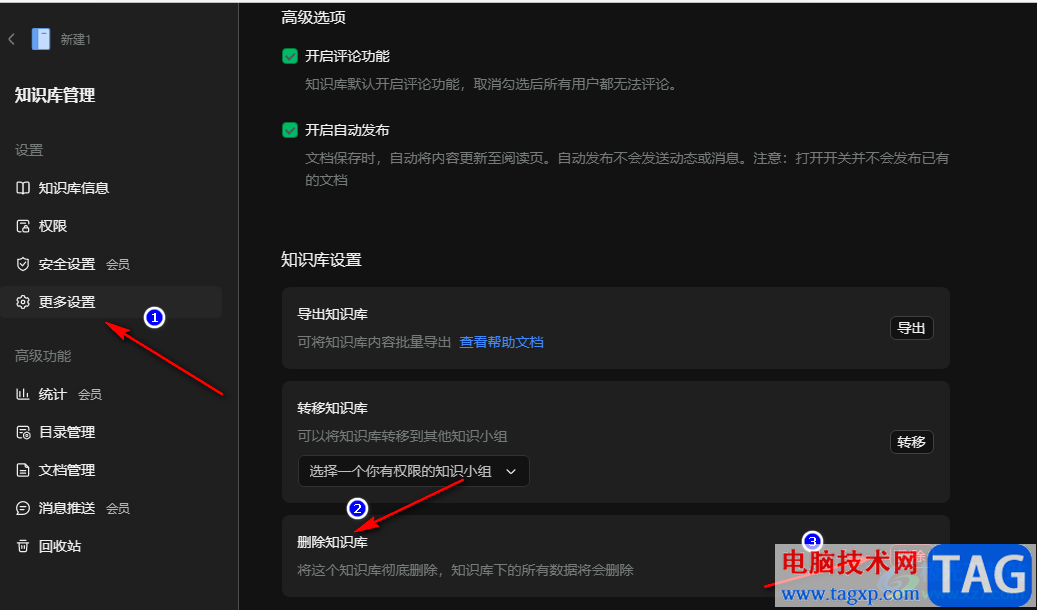Click the 会员 badge beside 消息推送
The image size is (1037, 610).
[118, 509]
